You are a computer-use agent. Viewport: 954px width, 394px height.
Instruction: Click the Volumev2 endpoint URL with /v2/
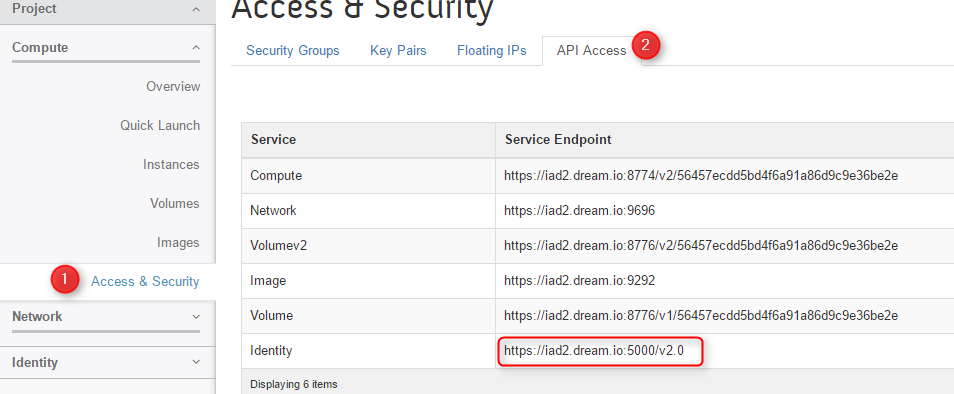tap(701, 246)
